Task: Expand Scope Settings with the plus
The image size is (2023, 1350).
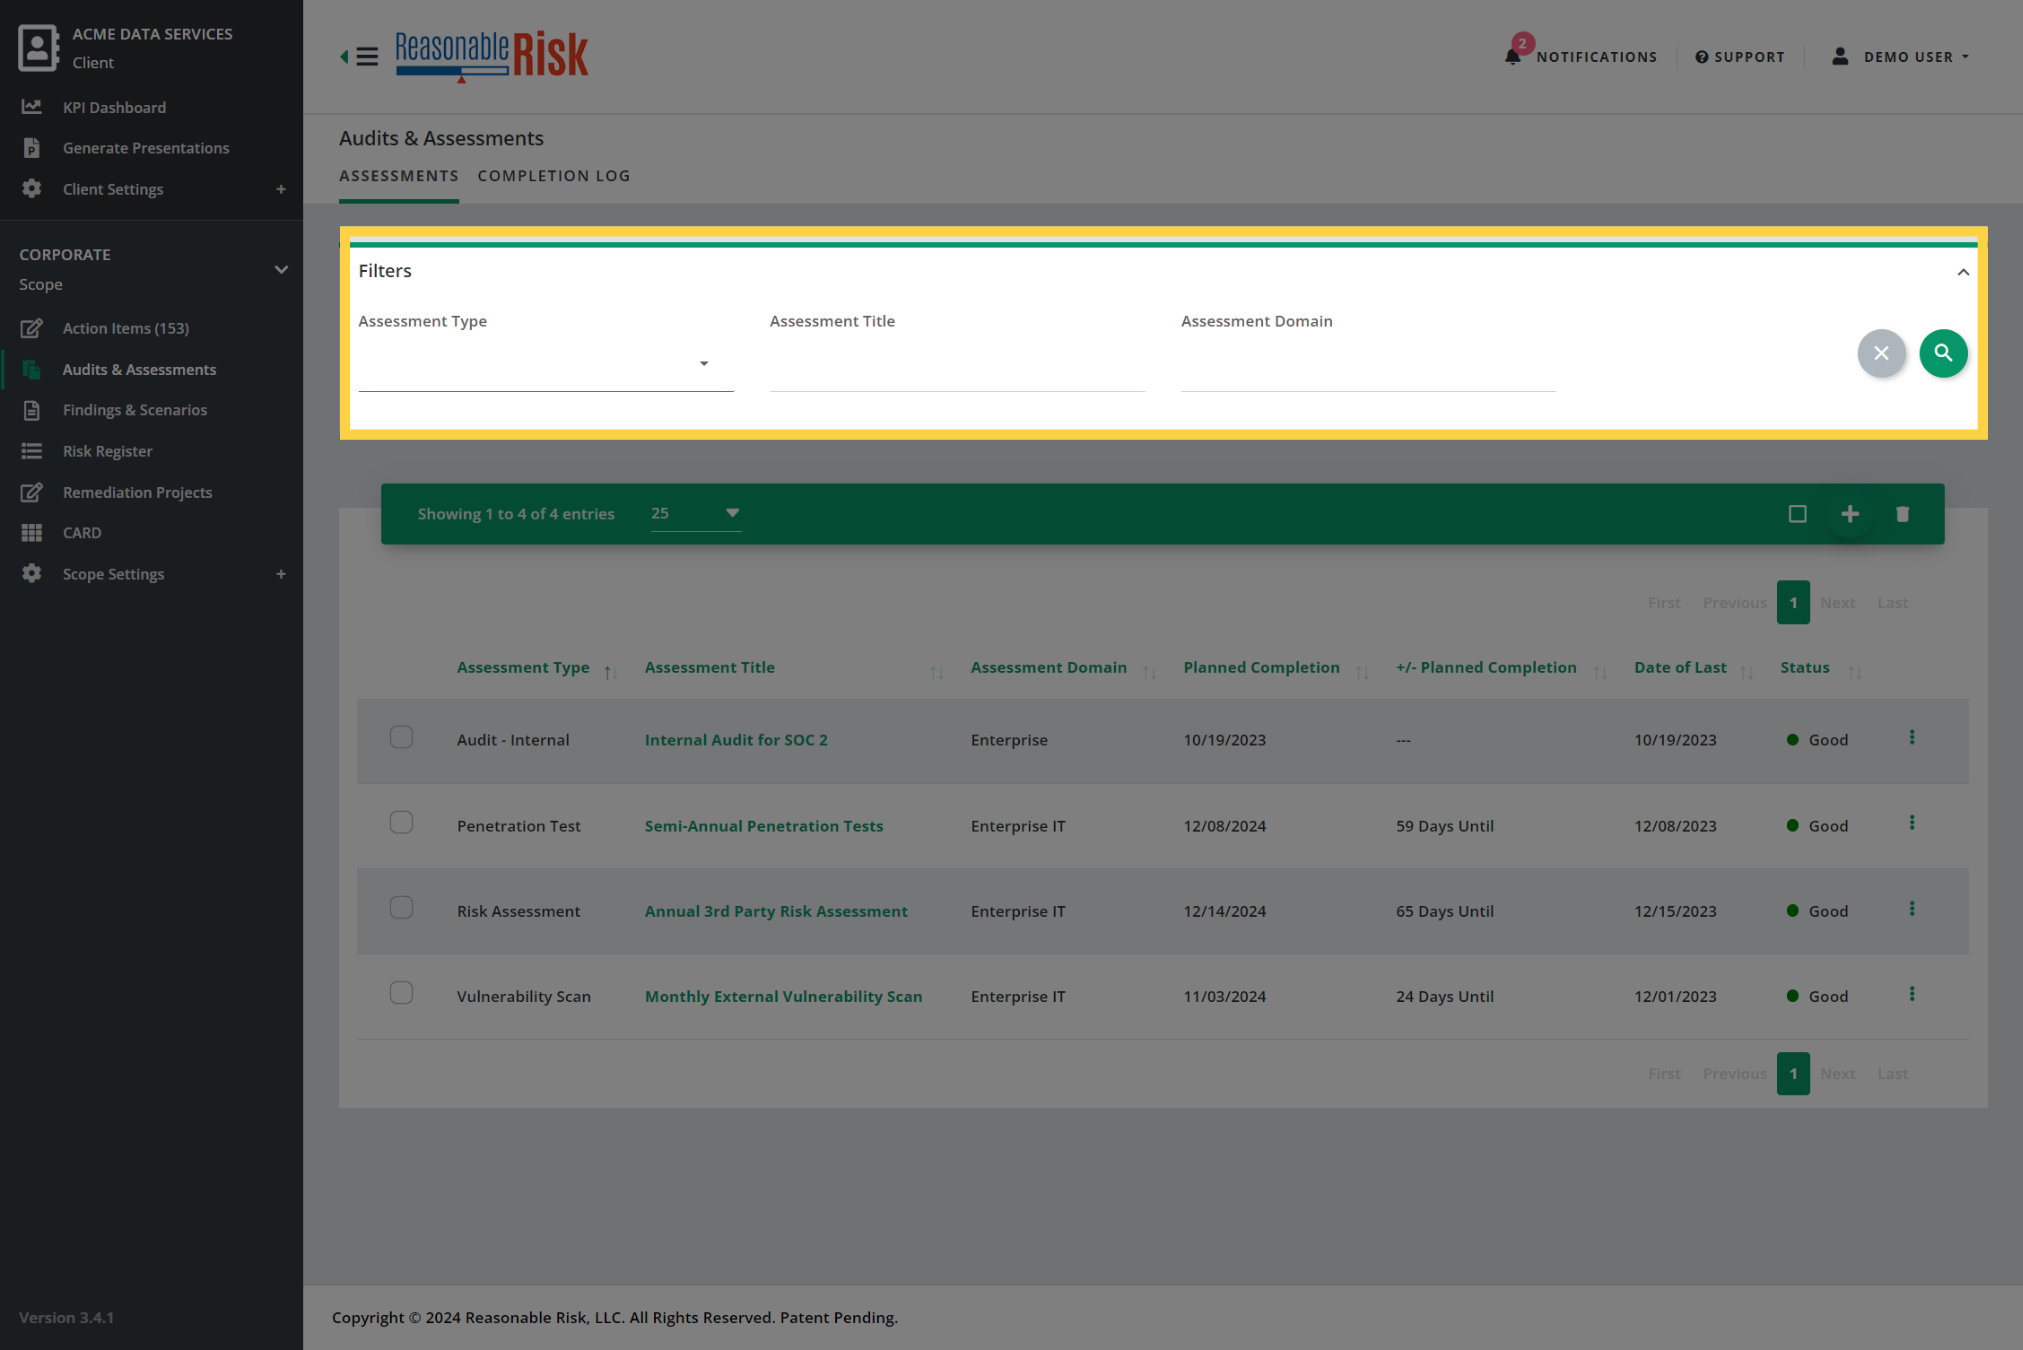Action: [x=281, y=574]
